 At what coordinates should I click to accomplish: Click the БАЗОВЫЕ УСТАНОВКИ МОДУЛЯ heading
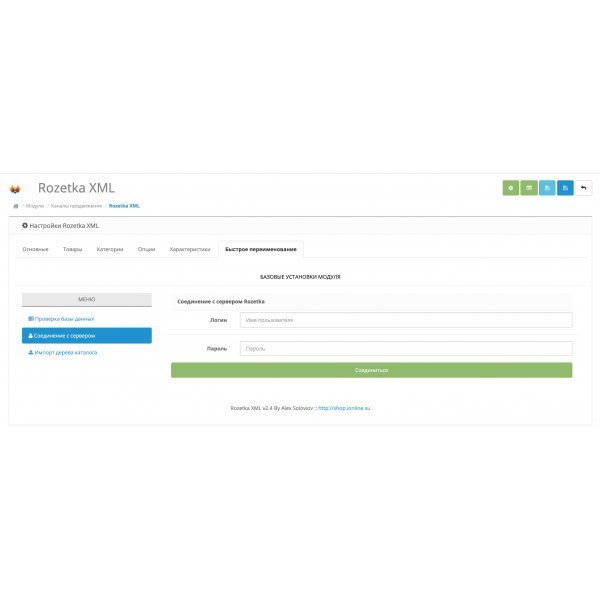[x=300, y=277]
